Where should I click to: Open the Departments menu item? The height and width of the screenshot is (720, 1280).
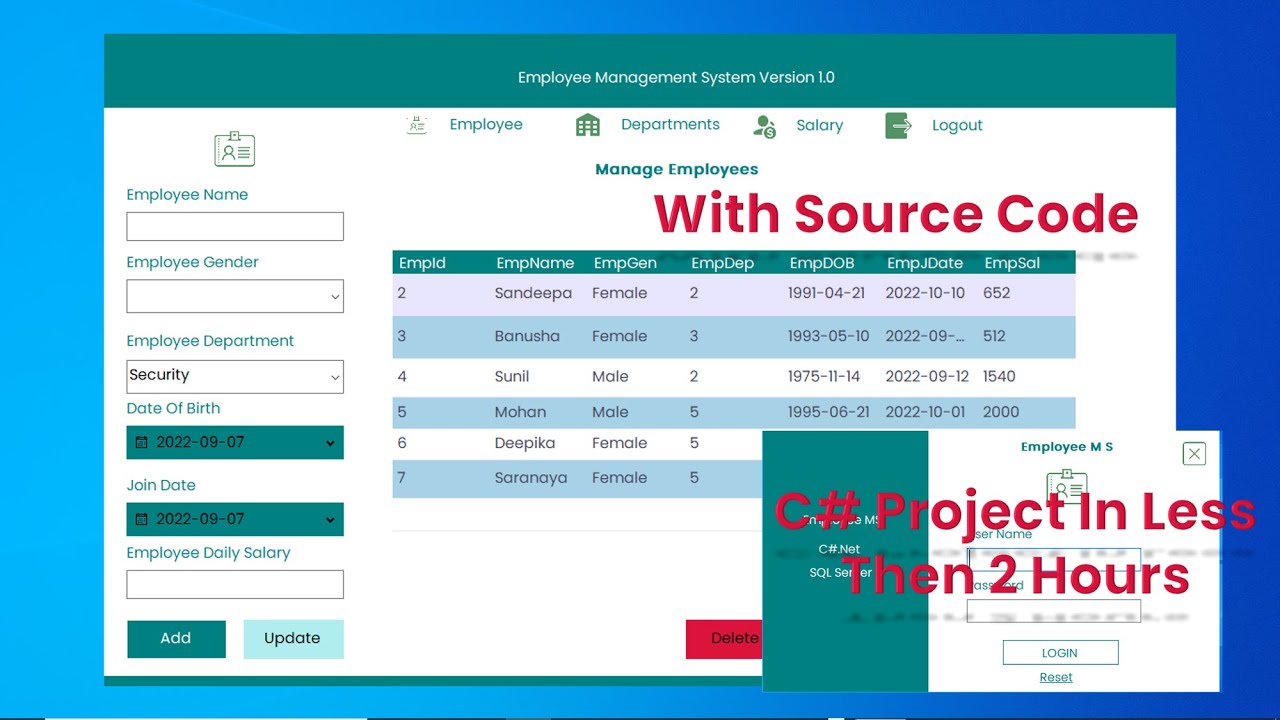(670, 125)
